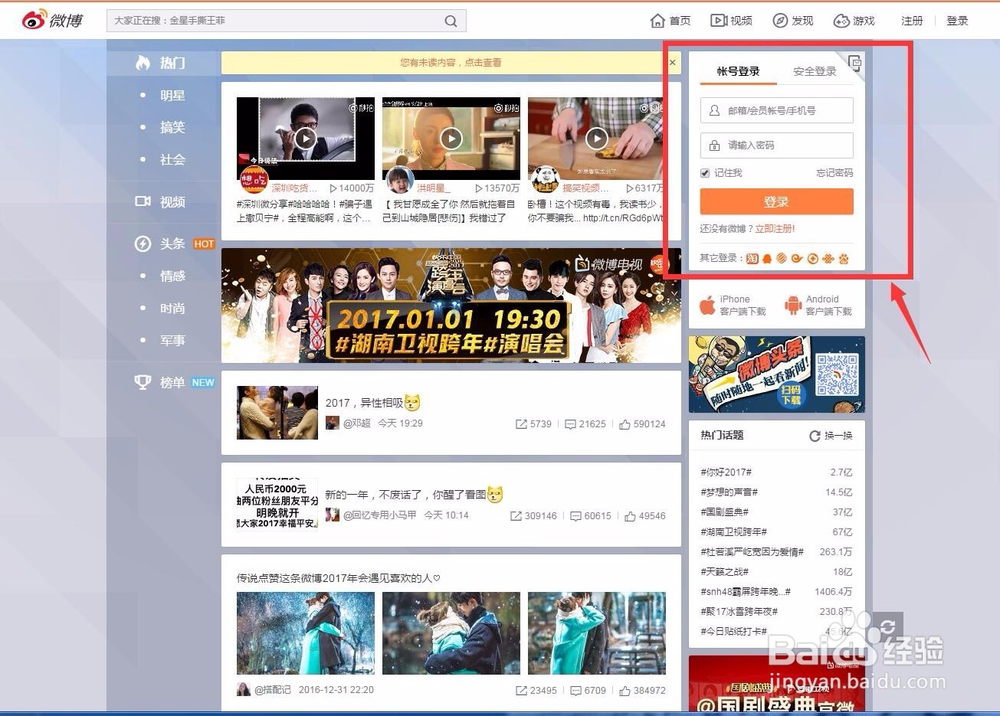Like 回忆专用小马甲's post (49546)
The image size is (1000, 716).
click(x=645, y=516)
